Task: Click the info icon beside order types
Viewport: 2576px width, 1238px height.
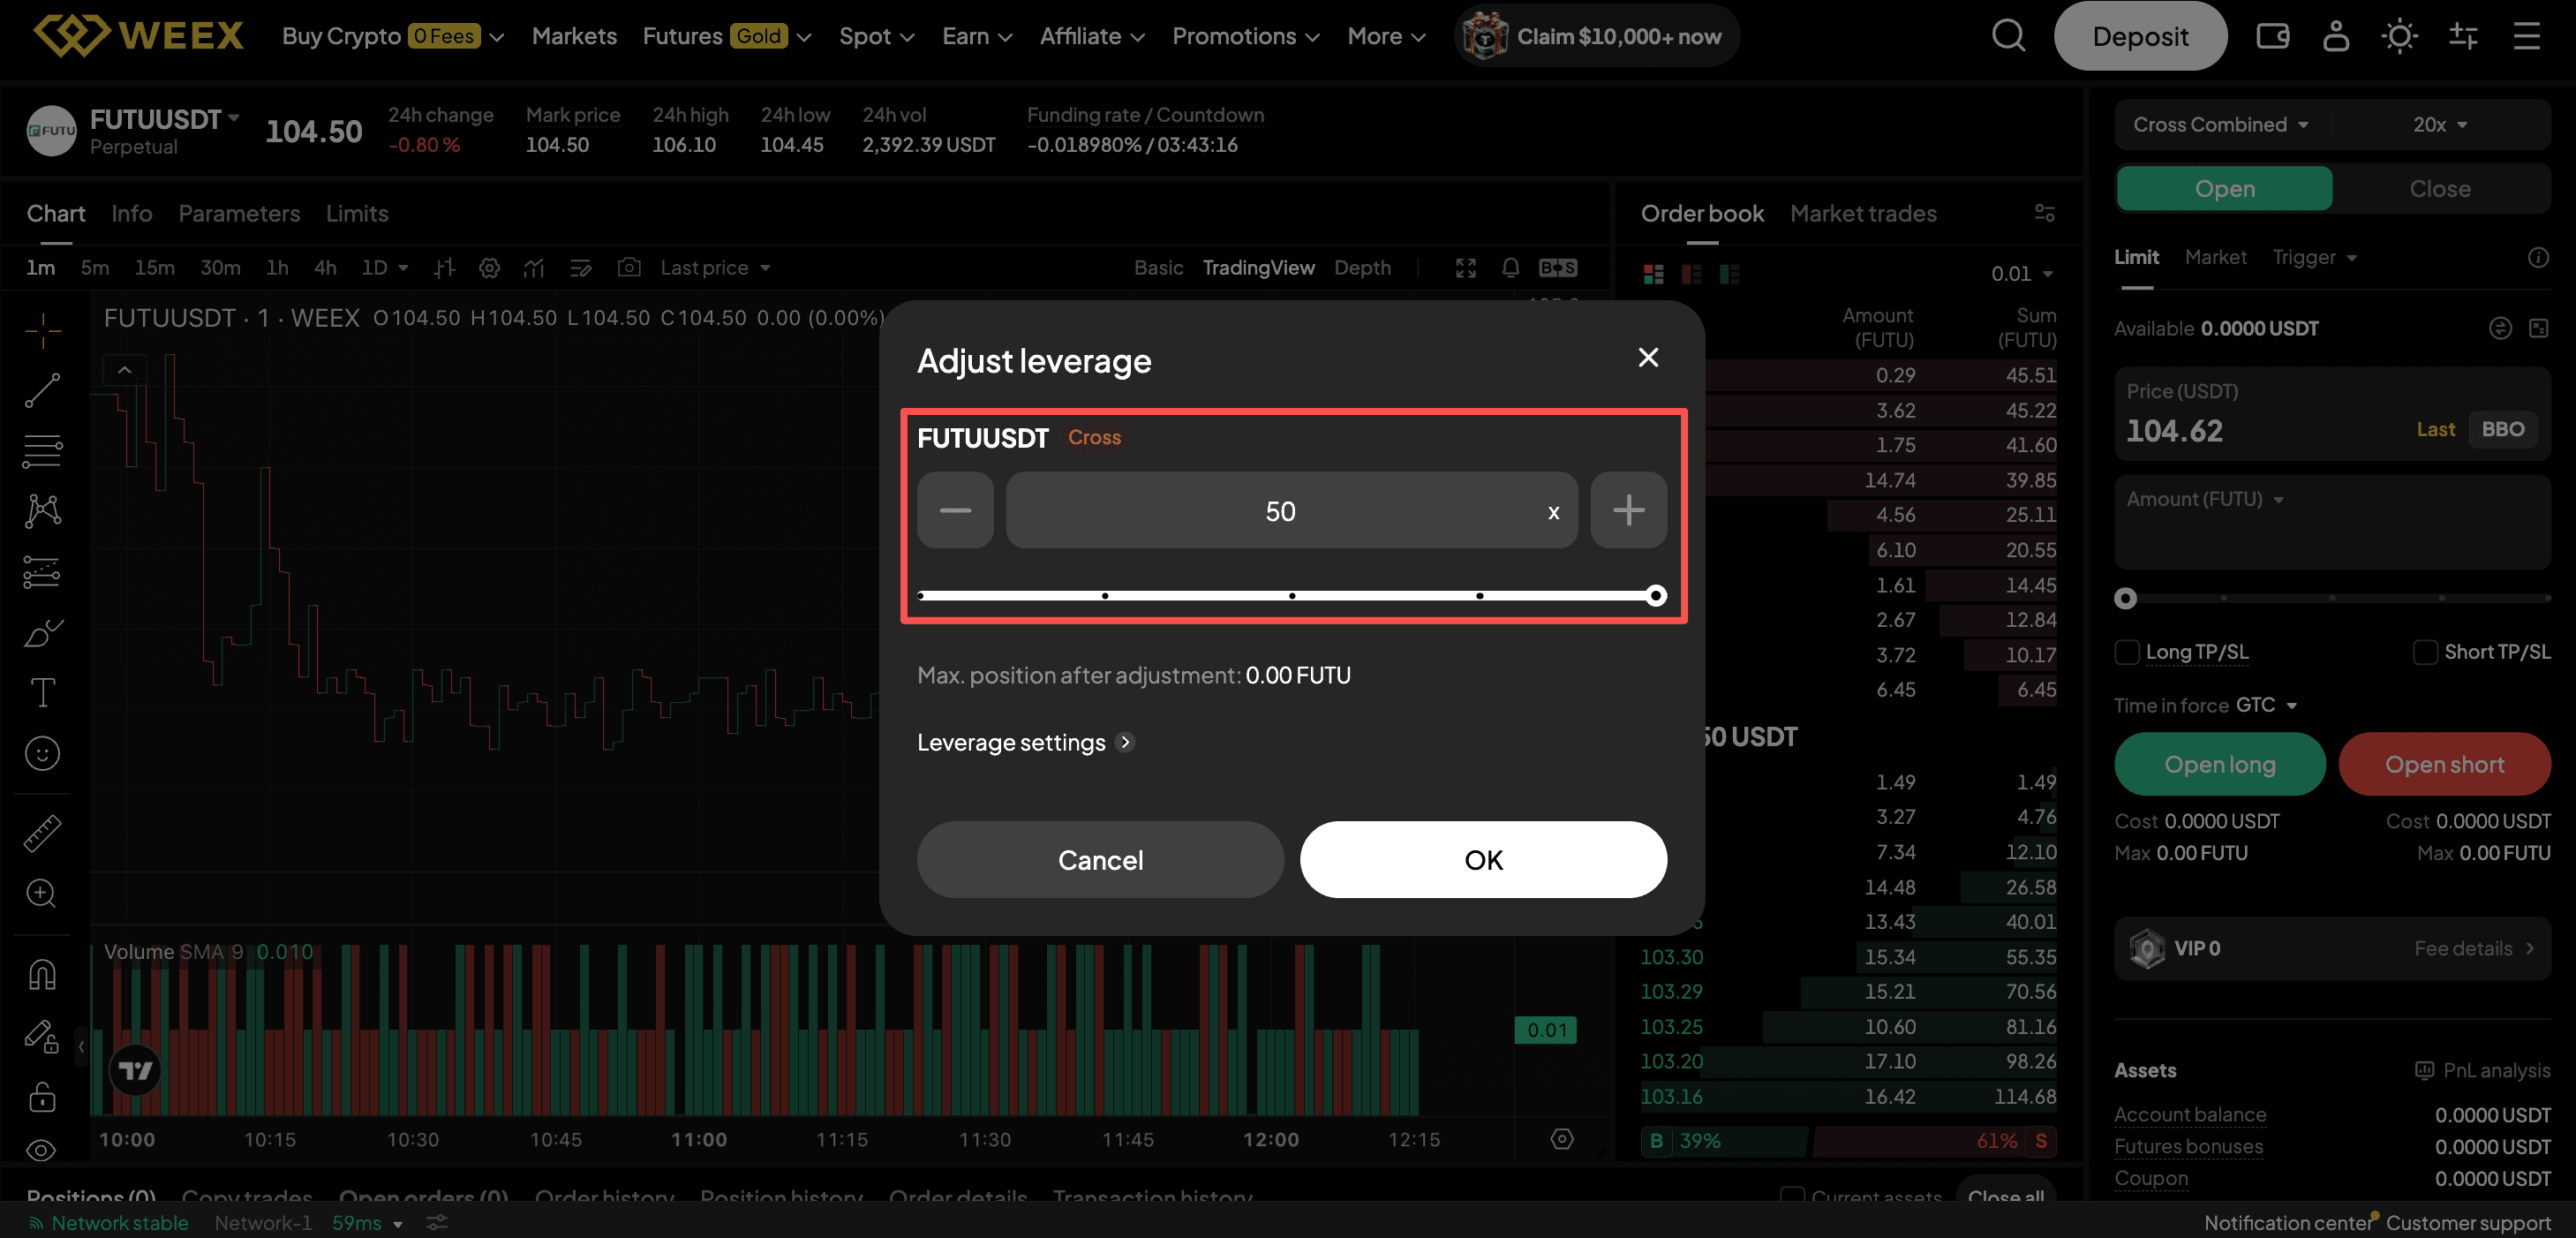Action: 2538,258
